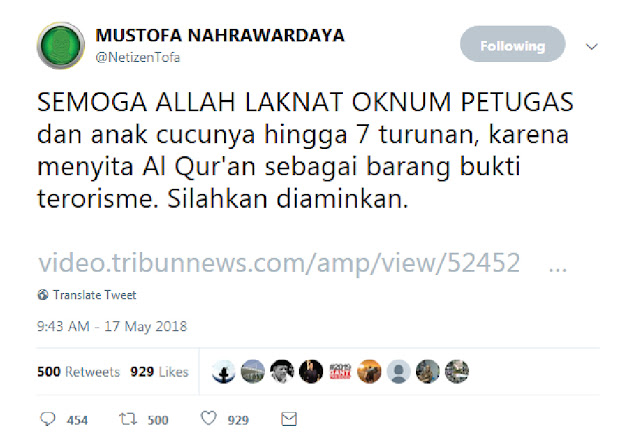View the 500 Retweets list
Image resolution: width=640 pixels, height=442 pixels.
[78, 372]
